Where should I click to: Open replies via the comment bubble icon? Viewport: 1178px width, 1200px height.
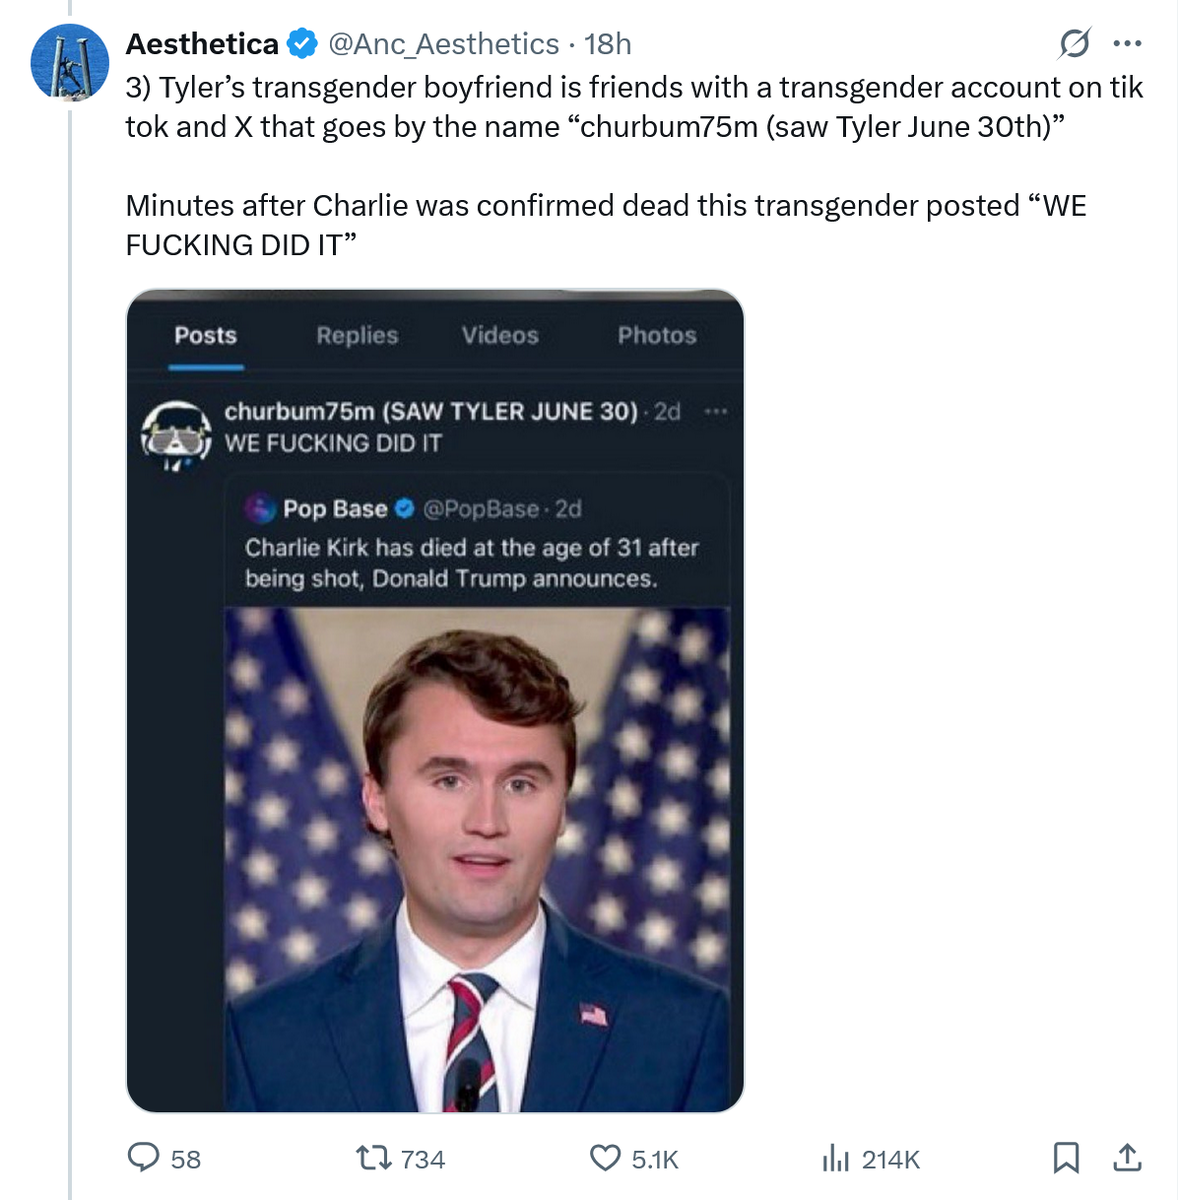tap(144, 1158)
